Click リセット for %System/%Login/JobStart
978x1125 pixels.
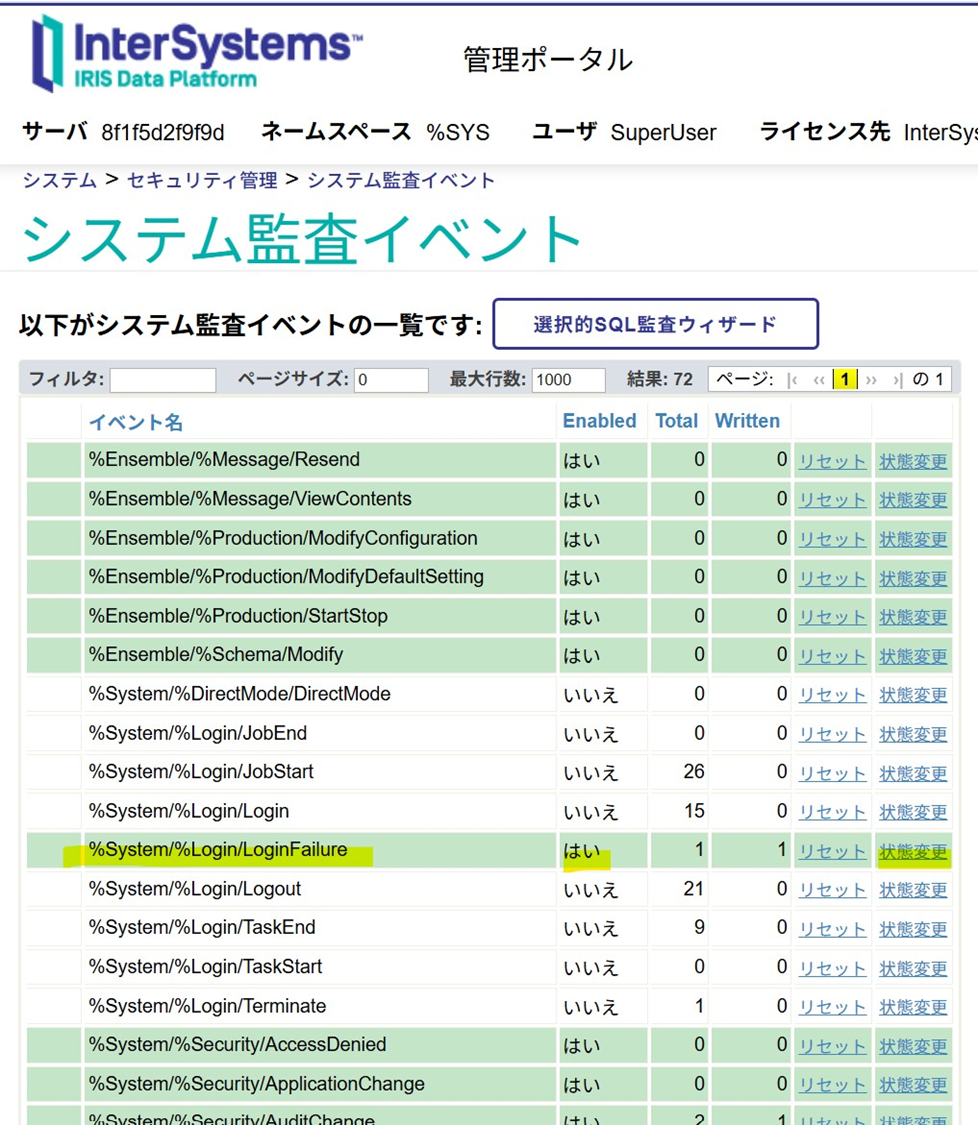pos(831,774)
